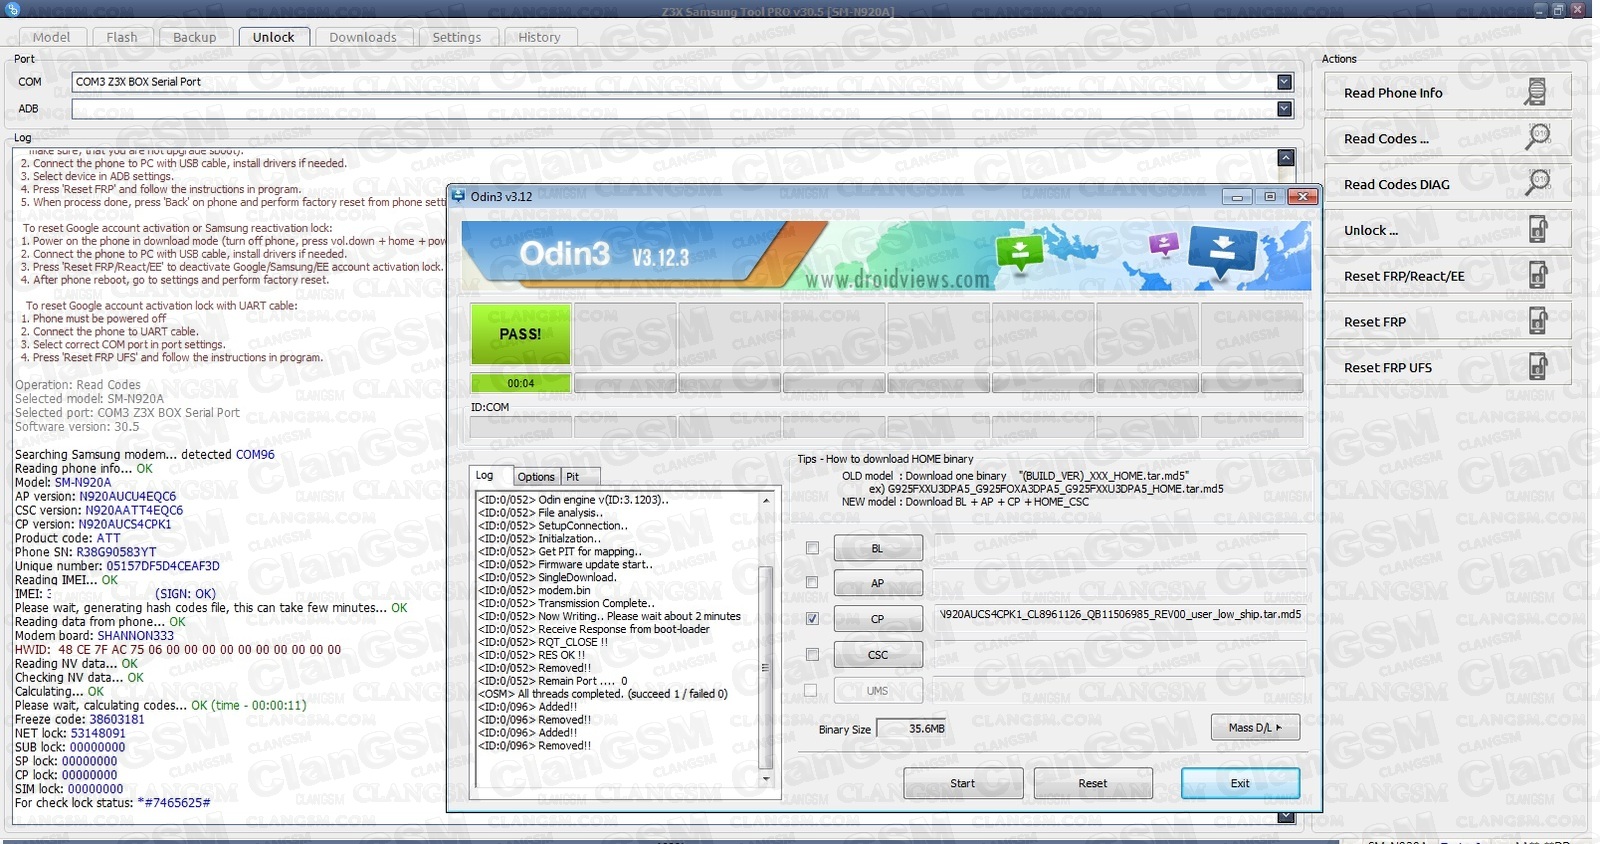Click the Read Phone Info button label
This screenshot has width=1600, height=844.
coord(1393,93)
